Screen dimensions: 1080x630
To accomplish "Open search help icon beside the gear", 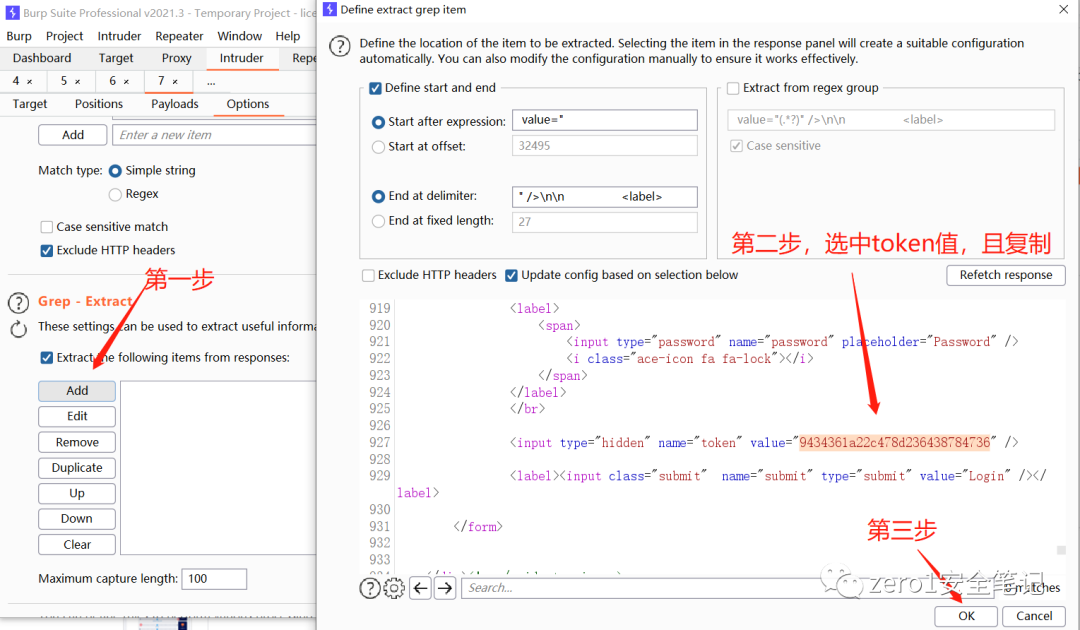I will tap(370, 587).
